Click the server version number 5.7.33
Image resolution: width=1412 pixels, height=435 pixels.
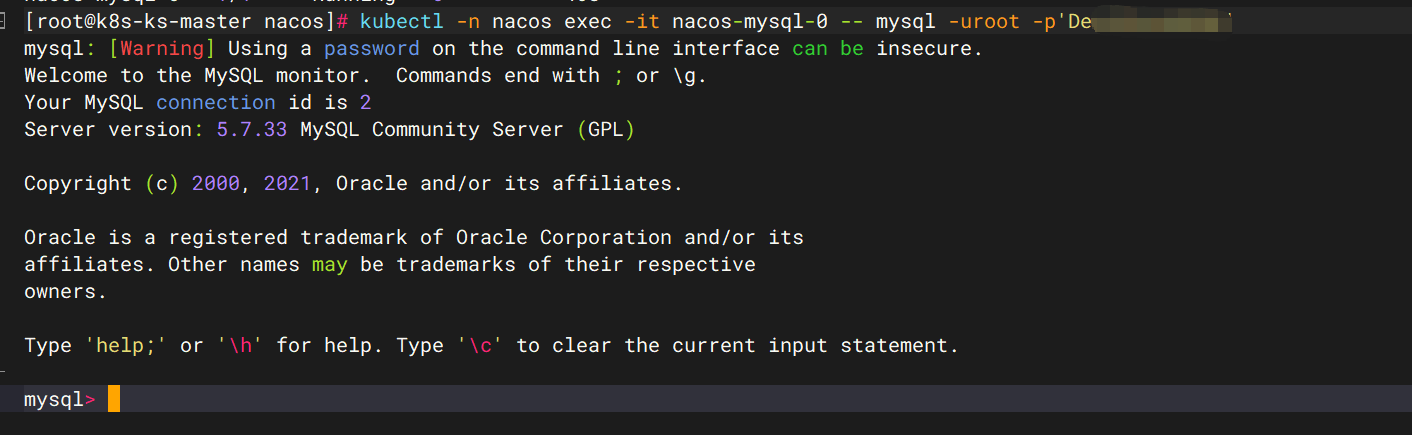point(246,129)
